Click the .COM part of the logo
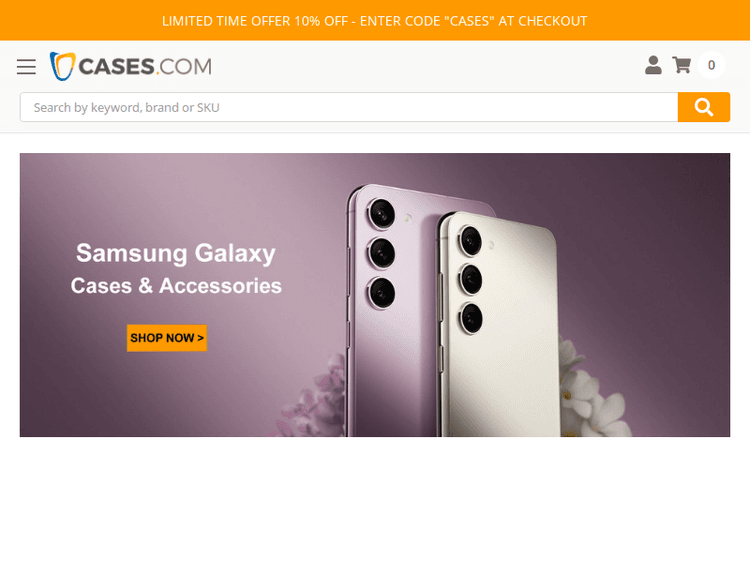The image size is (750, 563). tap(184, 66)
